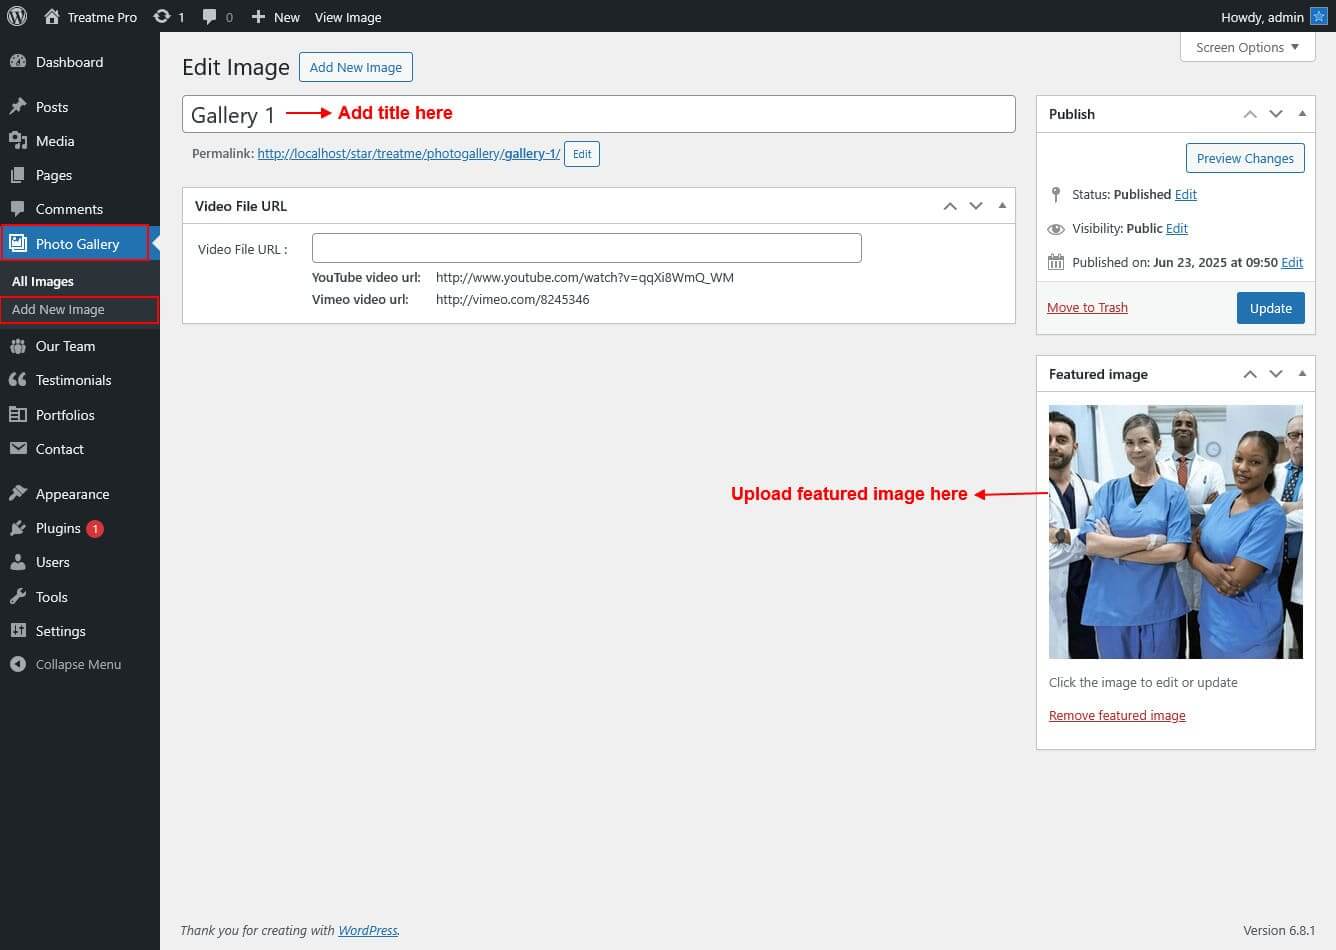Open the Settings icon in sidebar
Viewport: 1336px width, 950px height.
click(x=18, y=631)
